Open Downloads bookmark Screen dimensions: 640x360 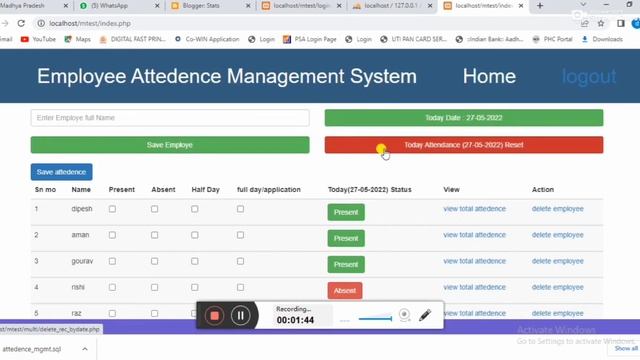pyautogui.click(x=602, y=39)
